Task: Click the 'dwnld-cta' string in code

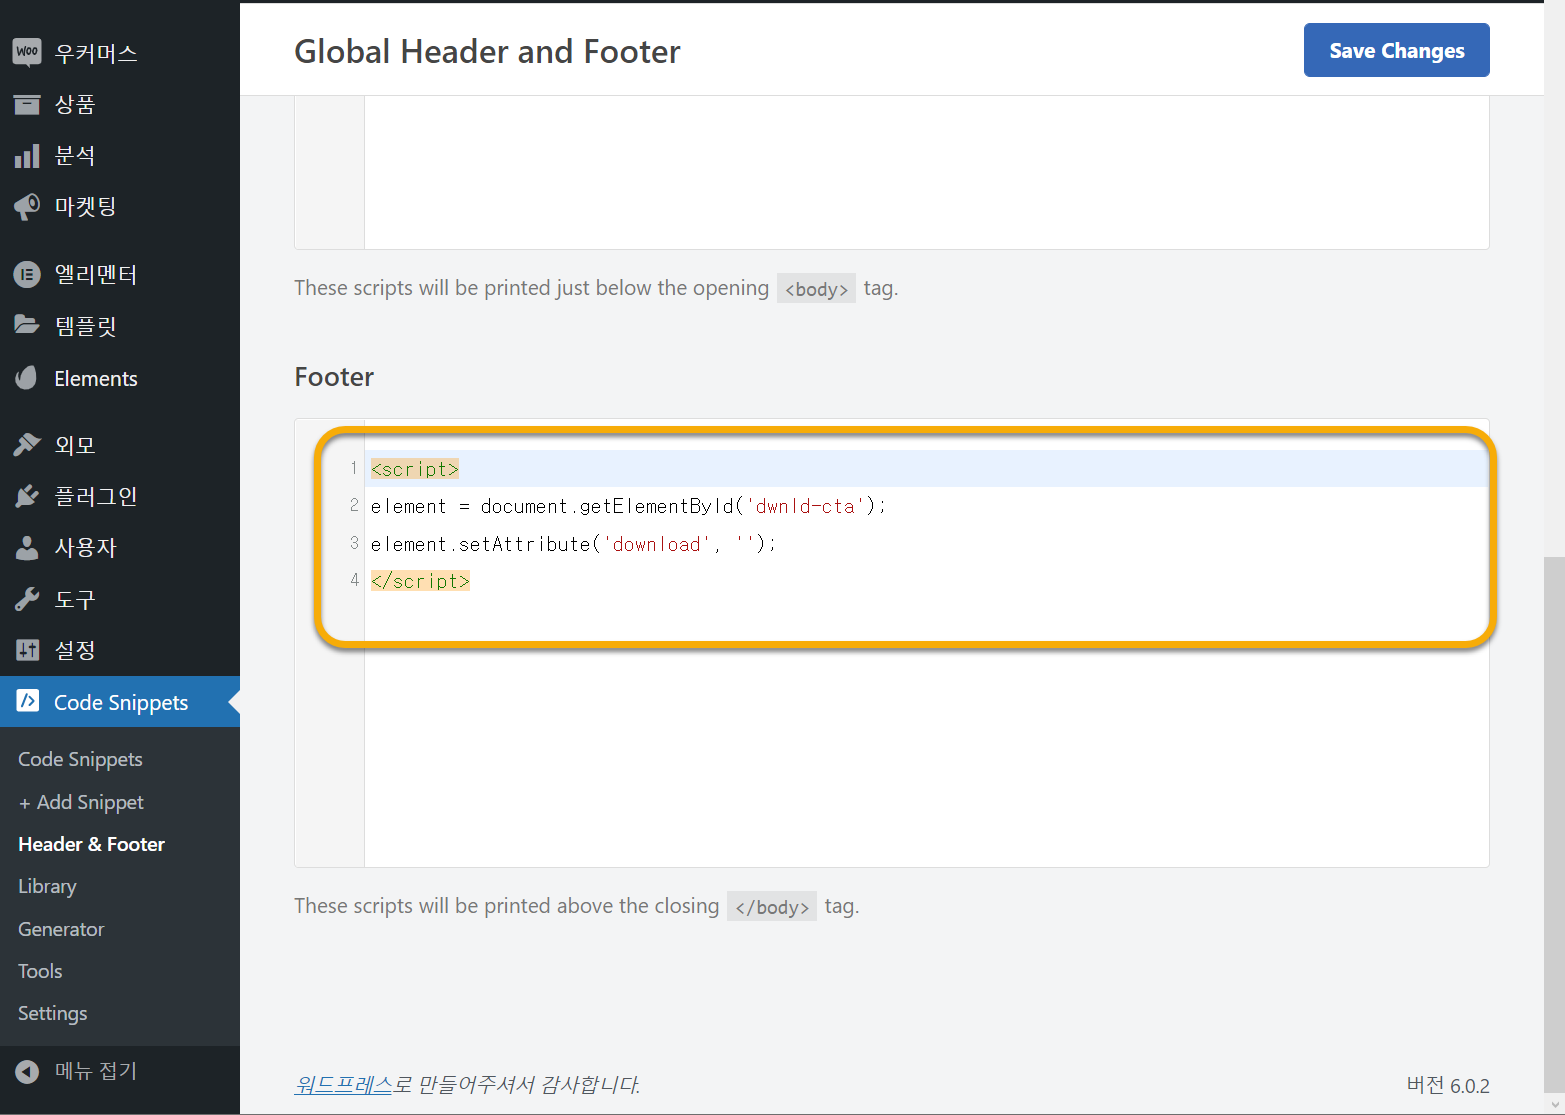Action: point(805,506)
